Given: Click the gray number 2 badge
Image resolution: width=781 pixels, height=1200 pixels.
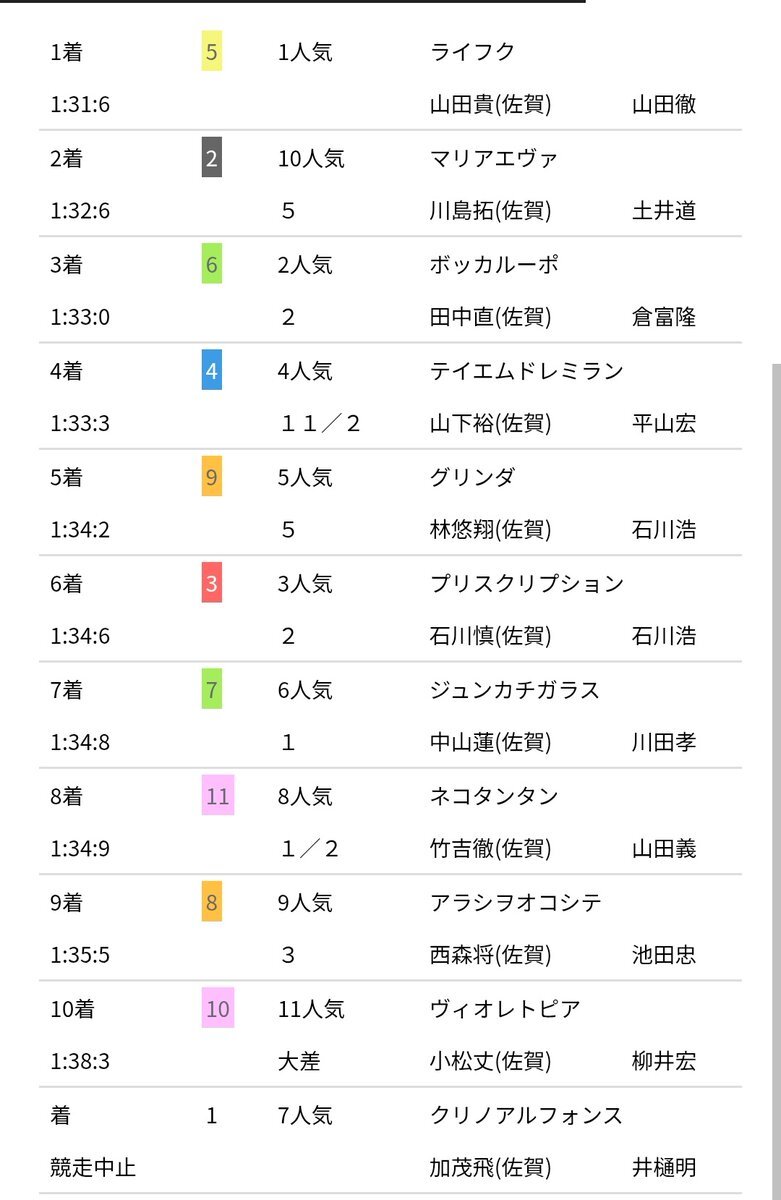Looking at the screenshot, I should click(211, 158).
